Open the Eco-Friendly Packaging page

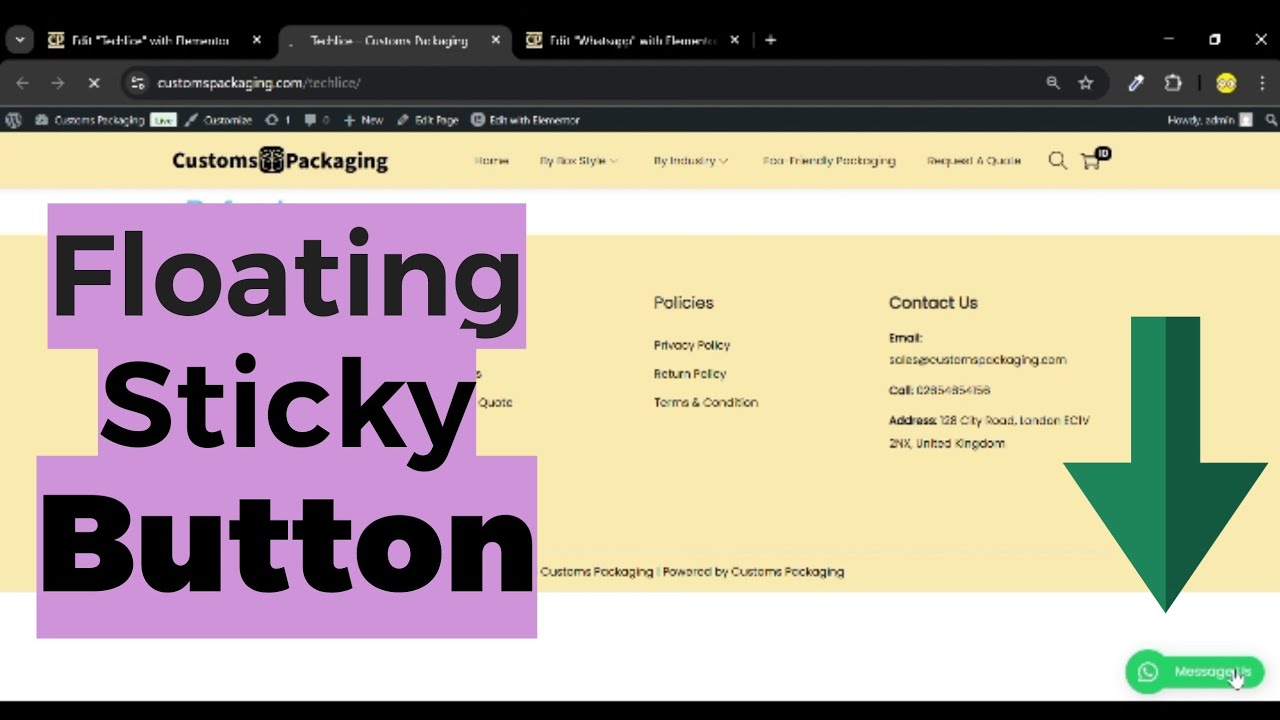(829, 161)
